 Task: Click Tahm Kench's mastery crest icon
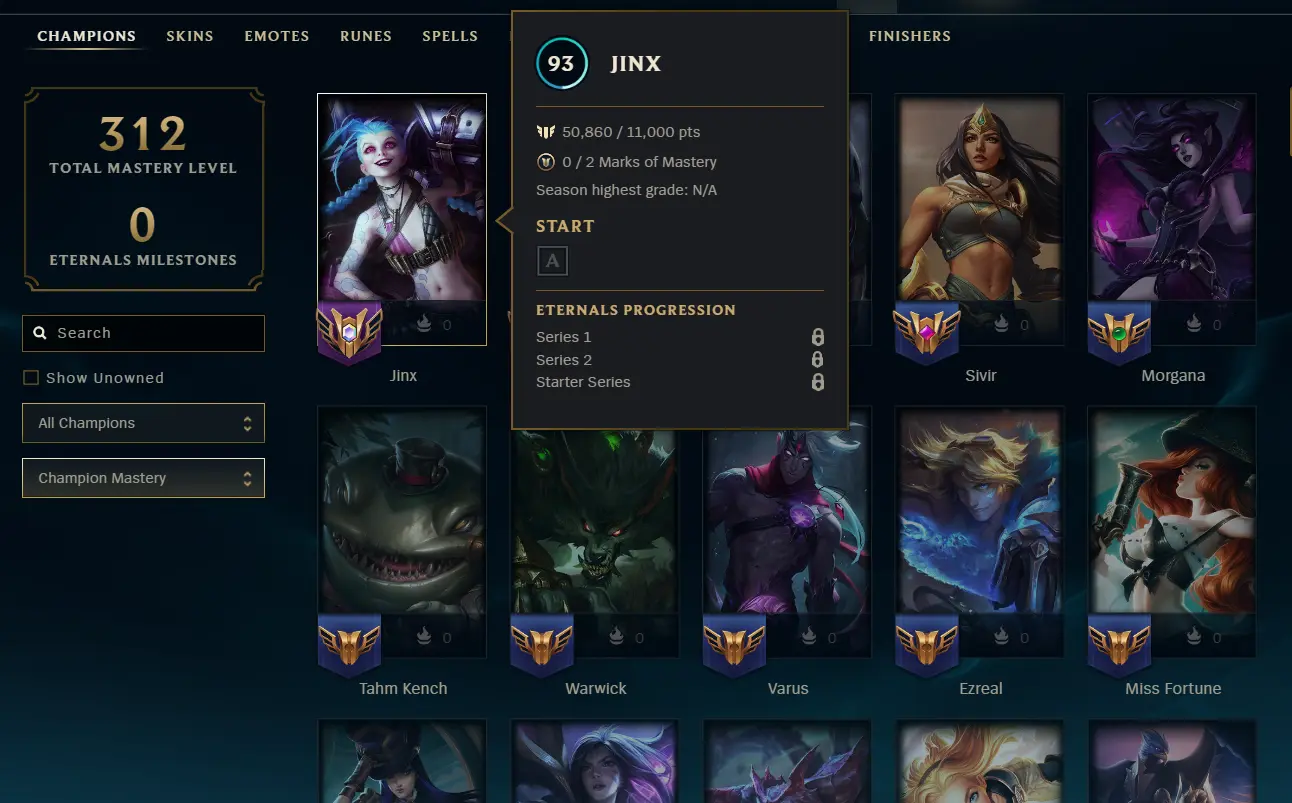pyautogui.click(x=349, y=645)
